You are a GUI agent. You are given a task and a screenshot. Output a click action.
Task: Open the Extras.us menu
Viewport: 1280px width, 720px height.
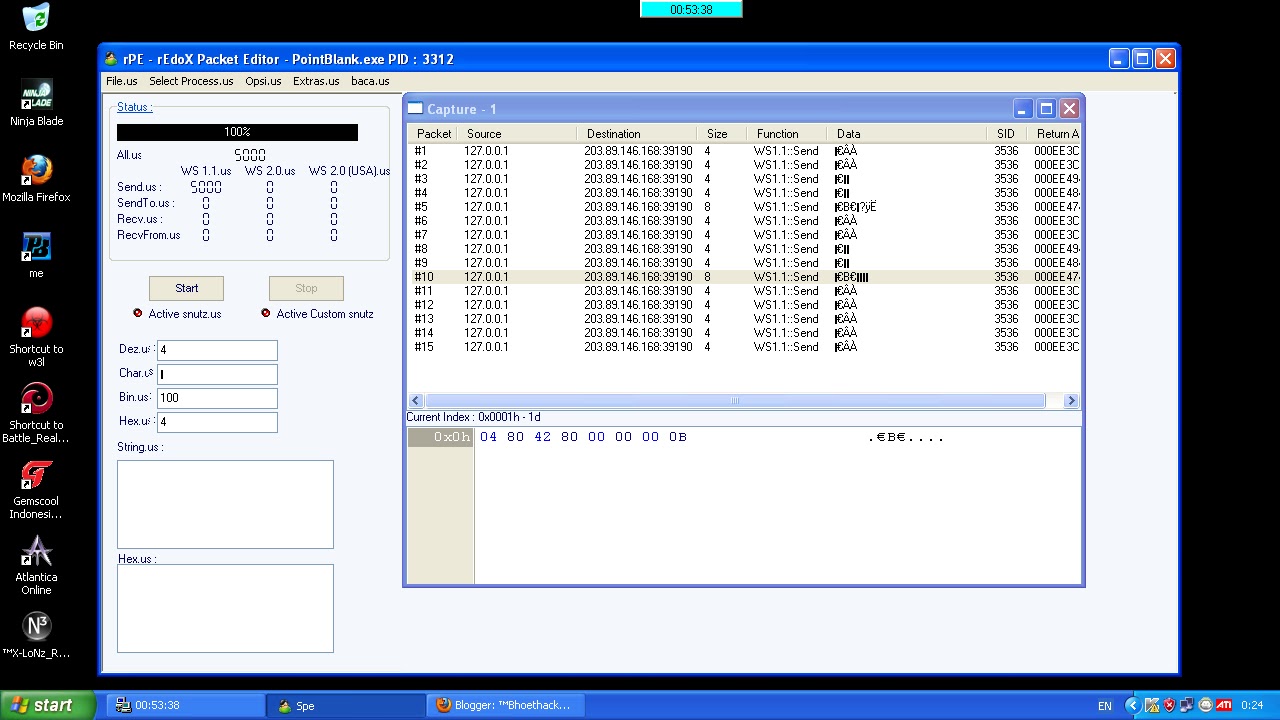[316, 81]
